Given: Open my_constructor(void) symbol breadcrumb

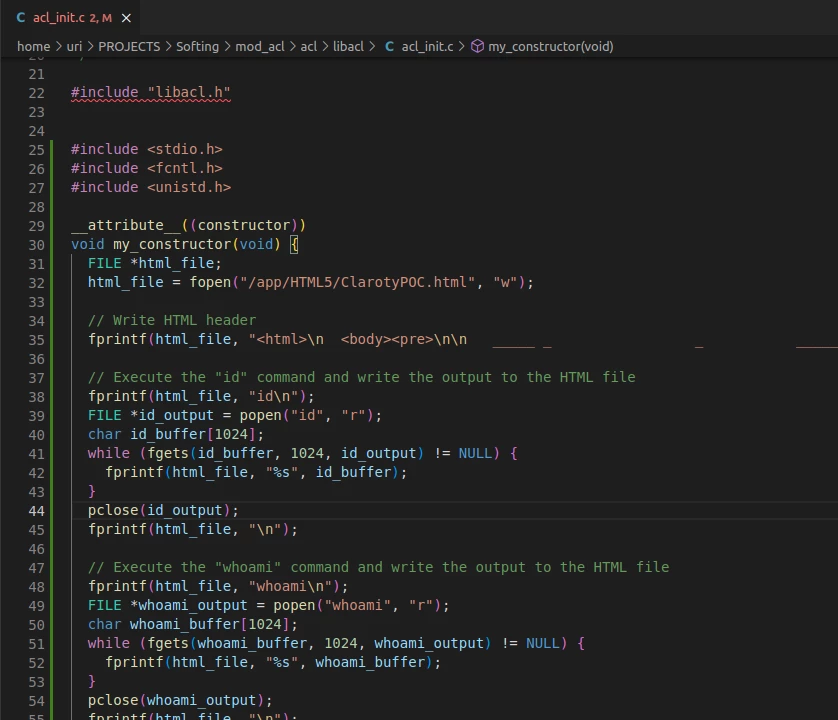Looking at the screenshot, I should click(x=550, y=46).
